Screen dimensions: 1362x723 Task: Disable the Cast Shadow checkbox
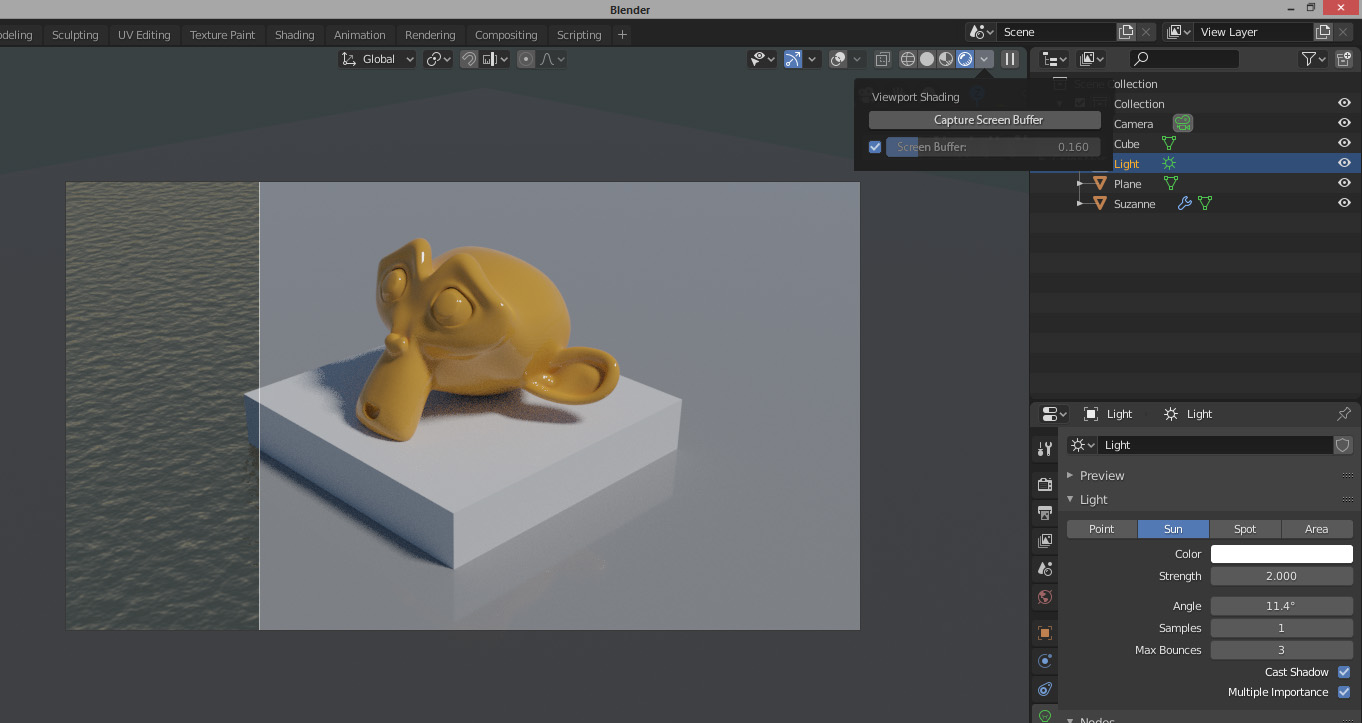(1344, 672)
